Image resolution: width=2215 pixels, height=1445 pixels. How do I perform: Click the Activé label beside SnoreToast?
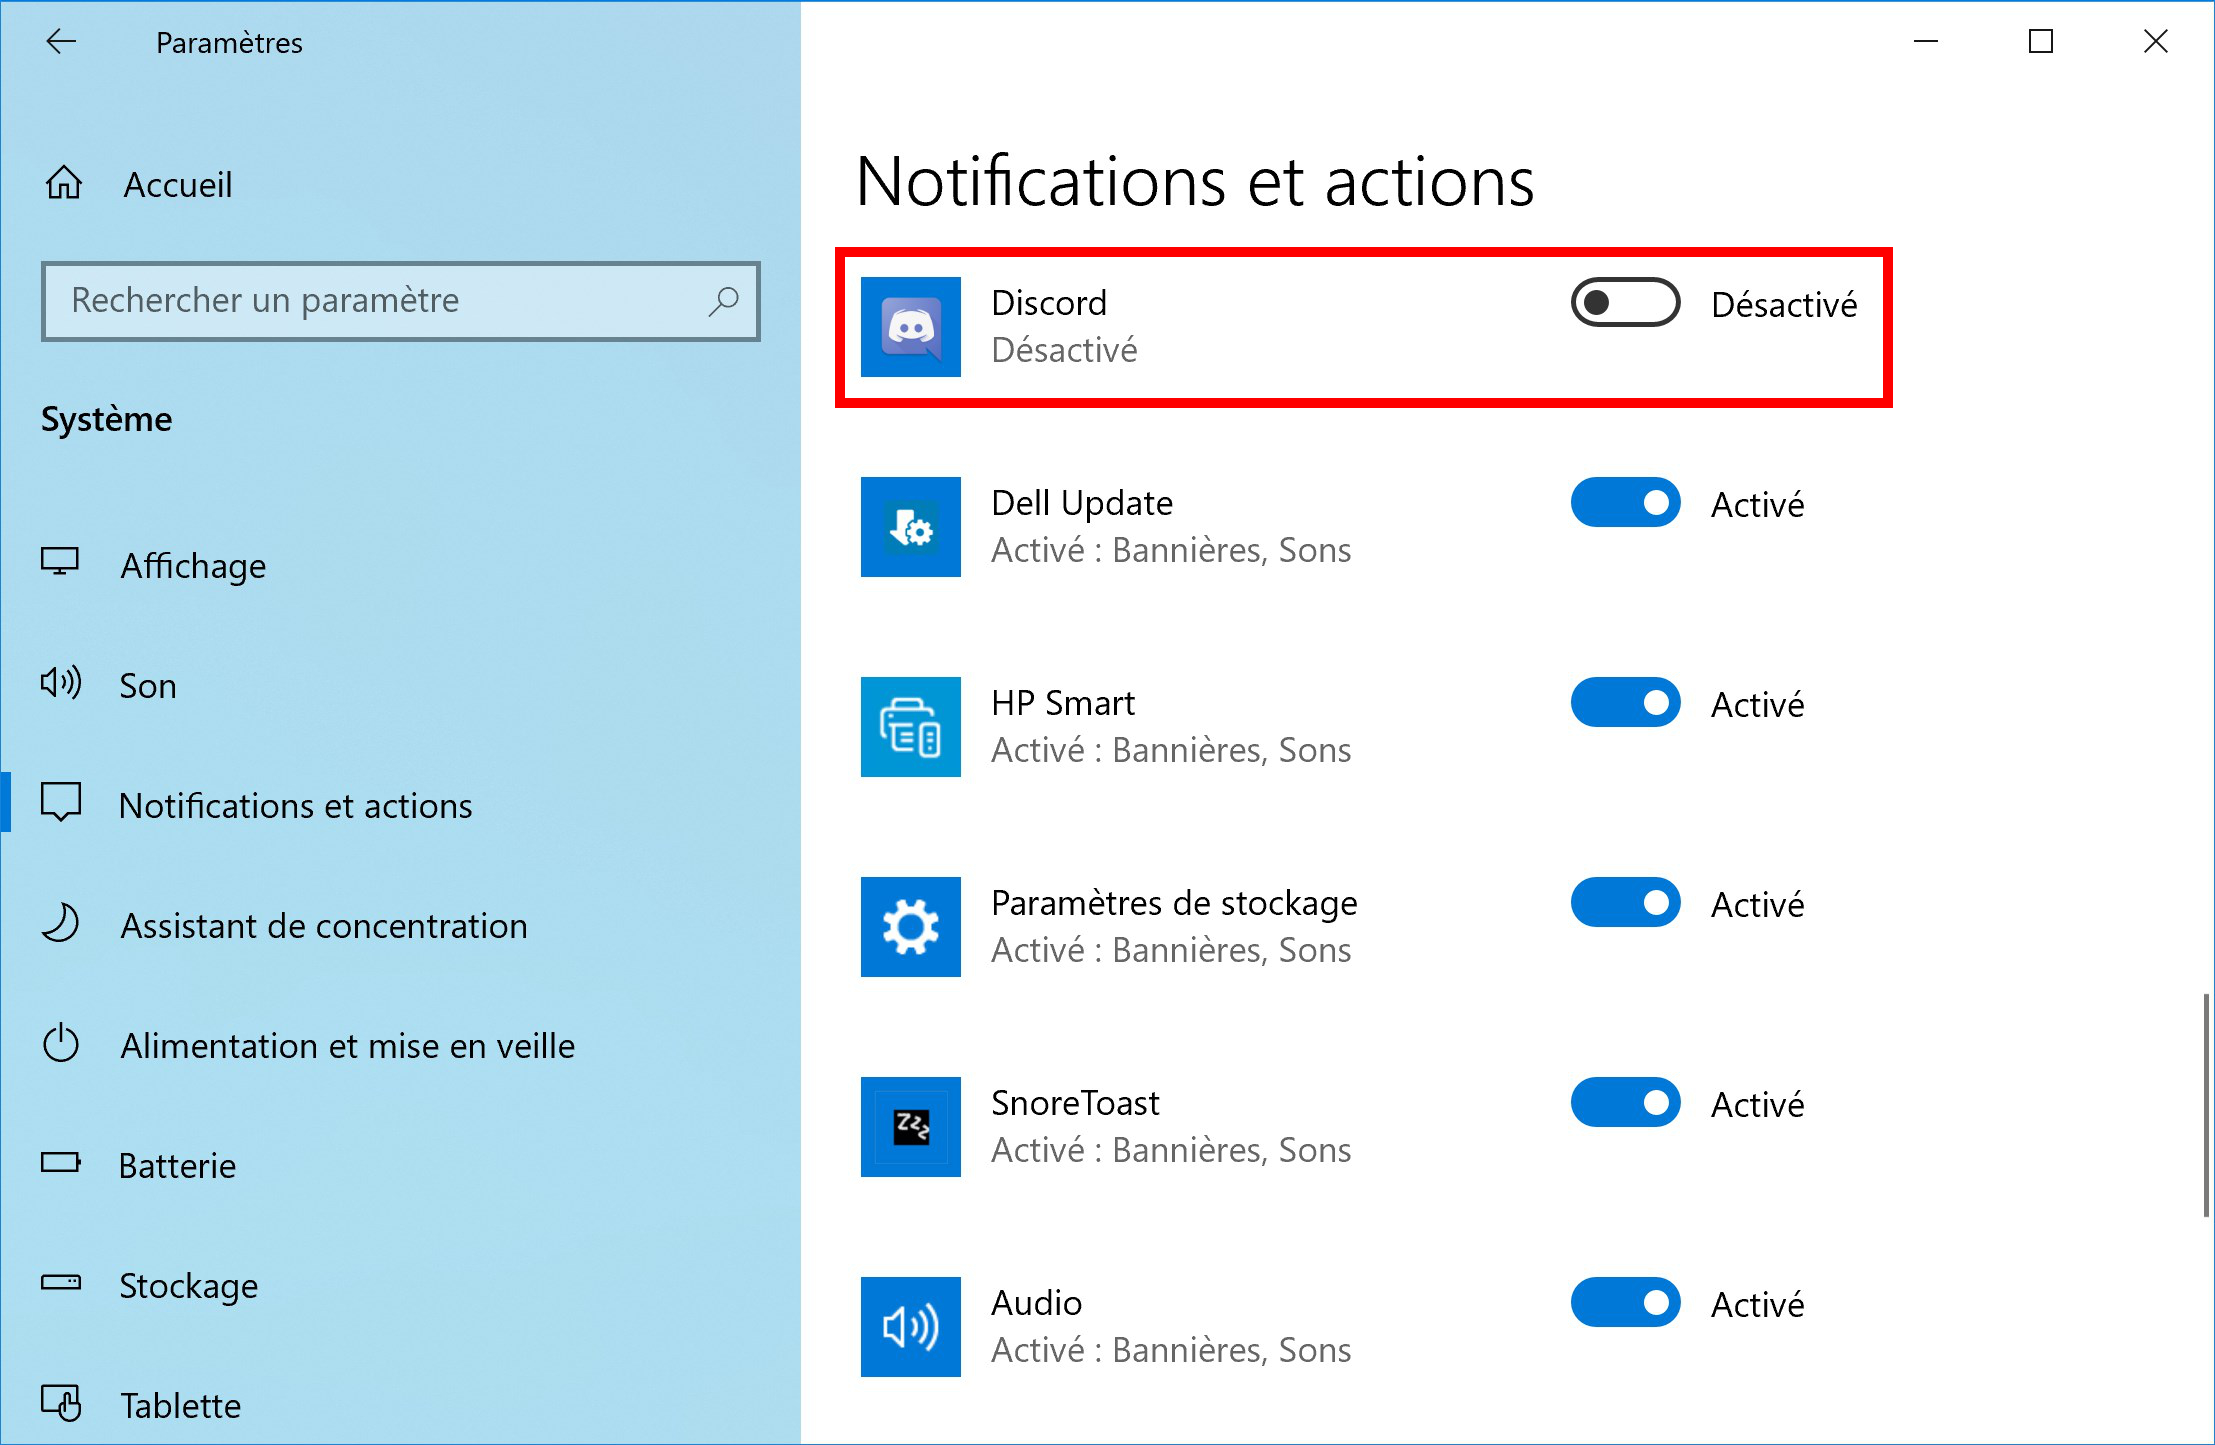pos(1757,1105)
